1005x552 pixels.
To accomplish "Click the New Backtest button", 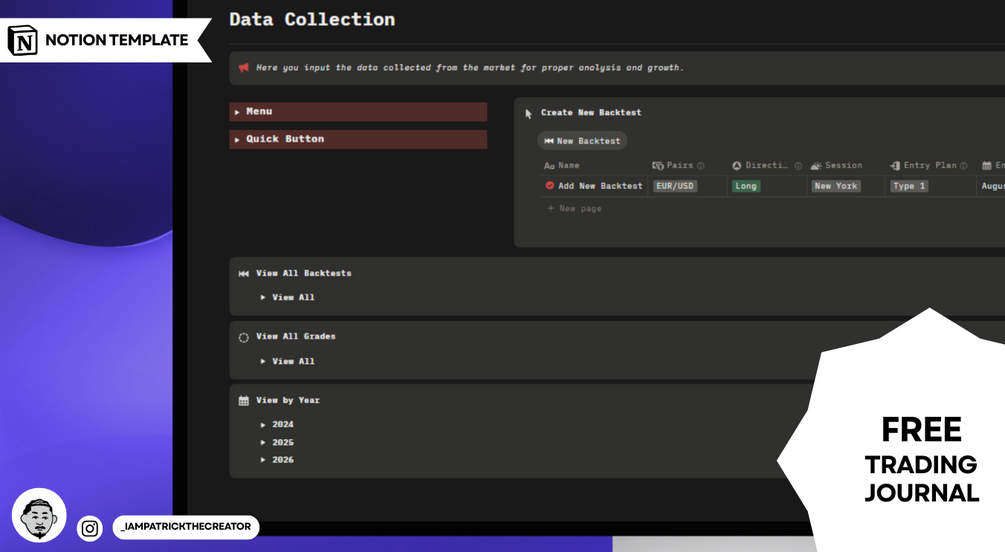I will tap(582, 141).
